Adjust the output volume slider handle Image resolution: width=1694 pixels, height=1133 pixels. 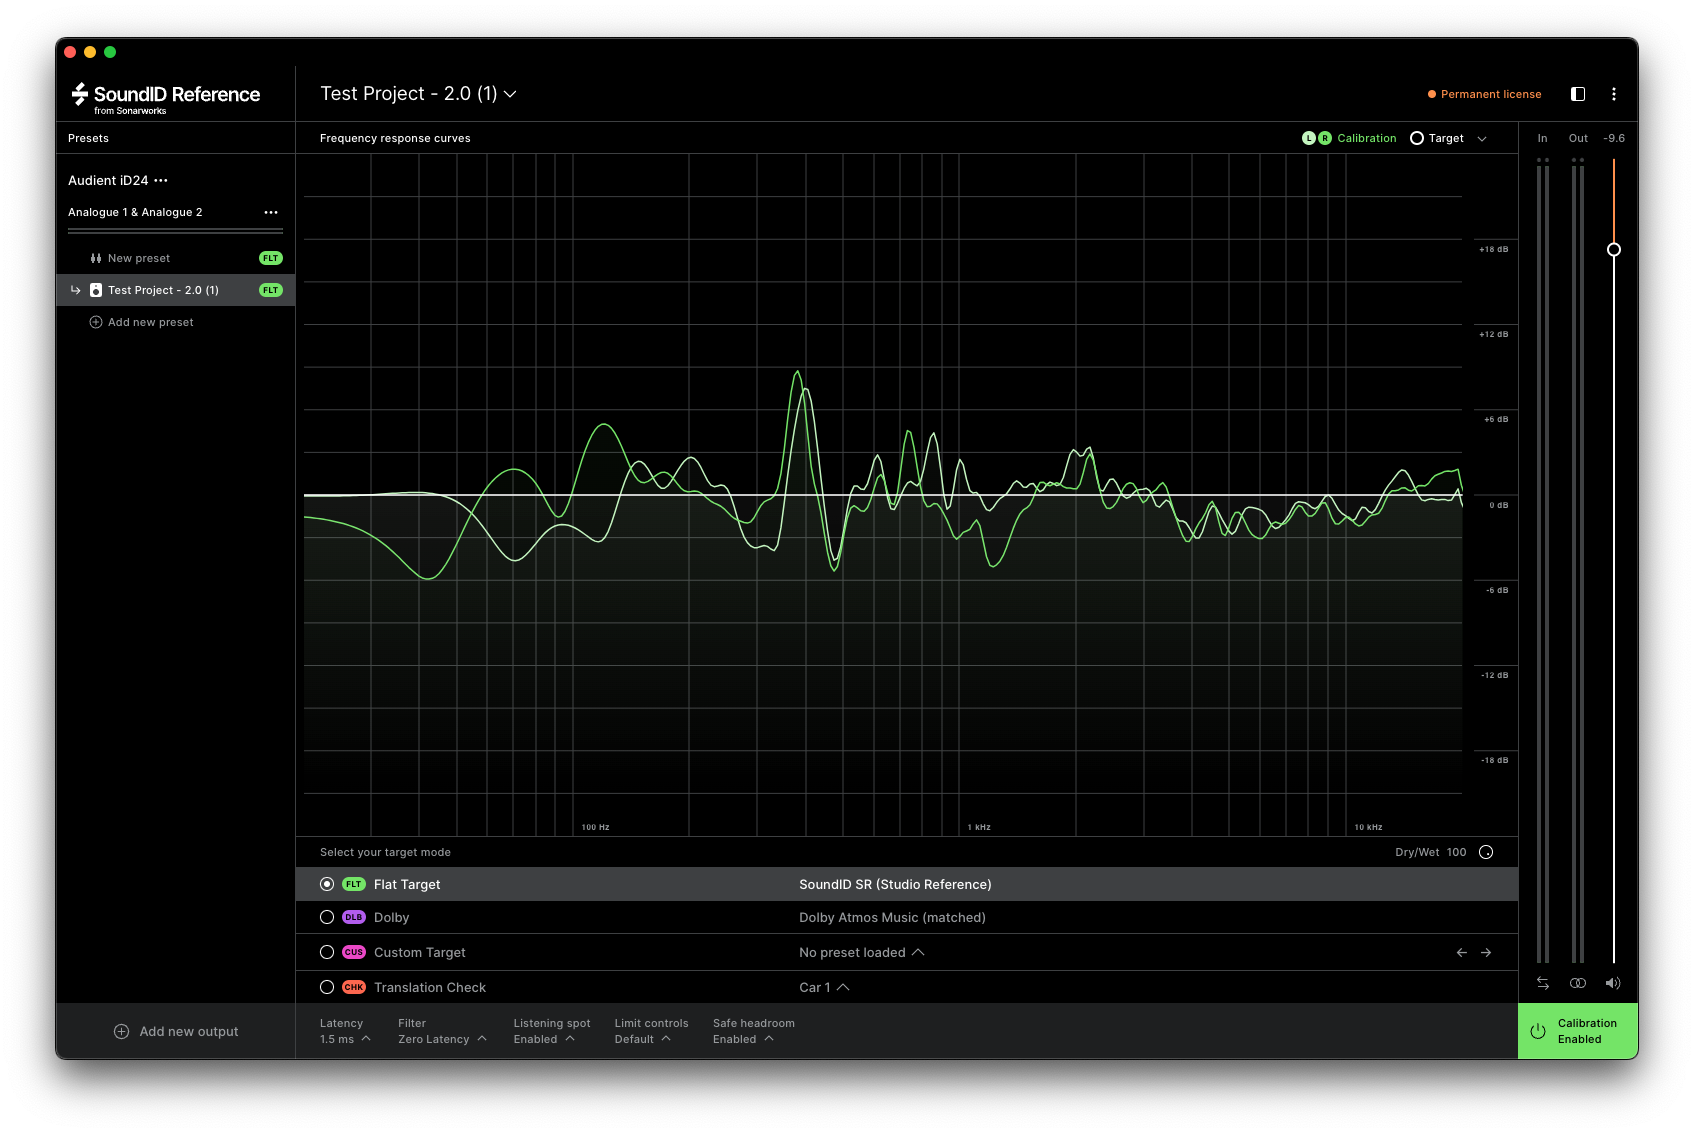1613,249
